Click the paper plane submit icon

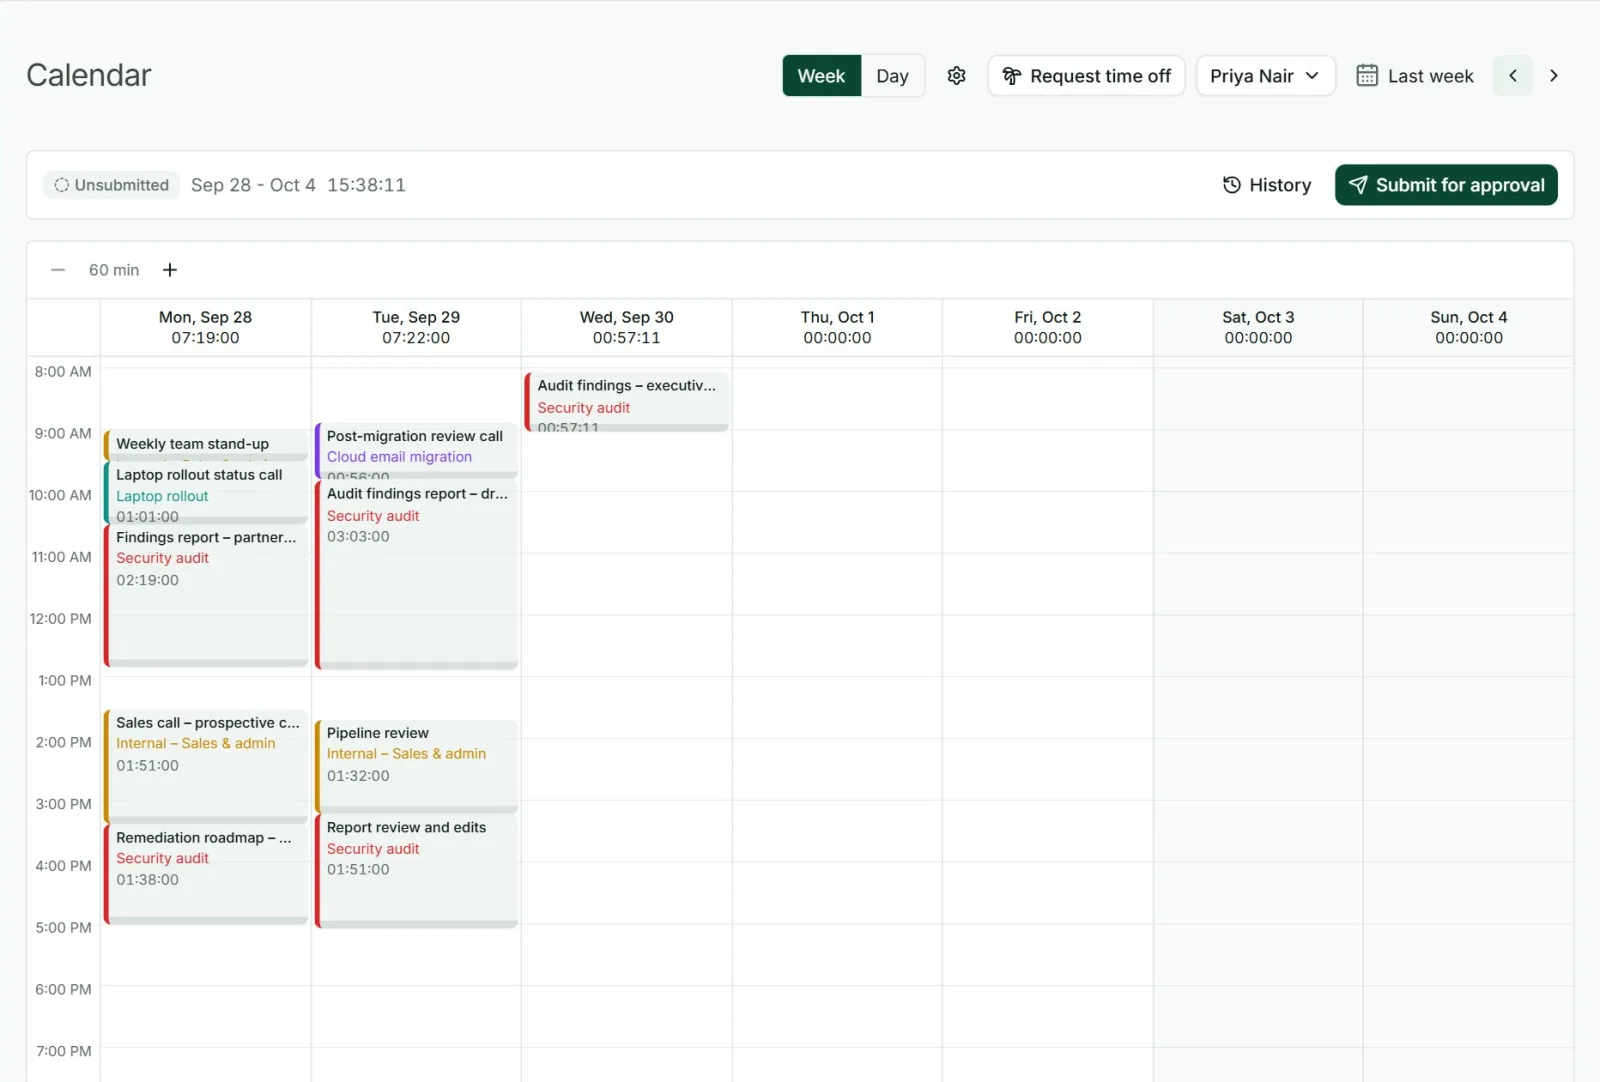[x=1358, y=185]
